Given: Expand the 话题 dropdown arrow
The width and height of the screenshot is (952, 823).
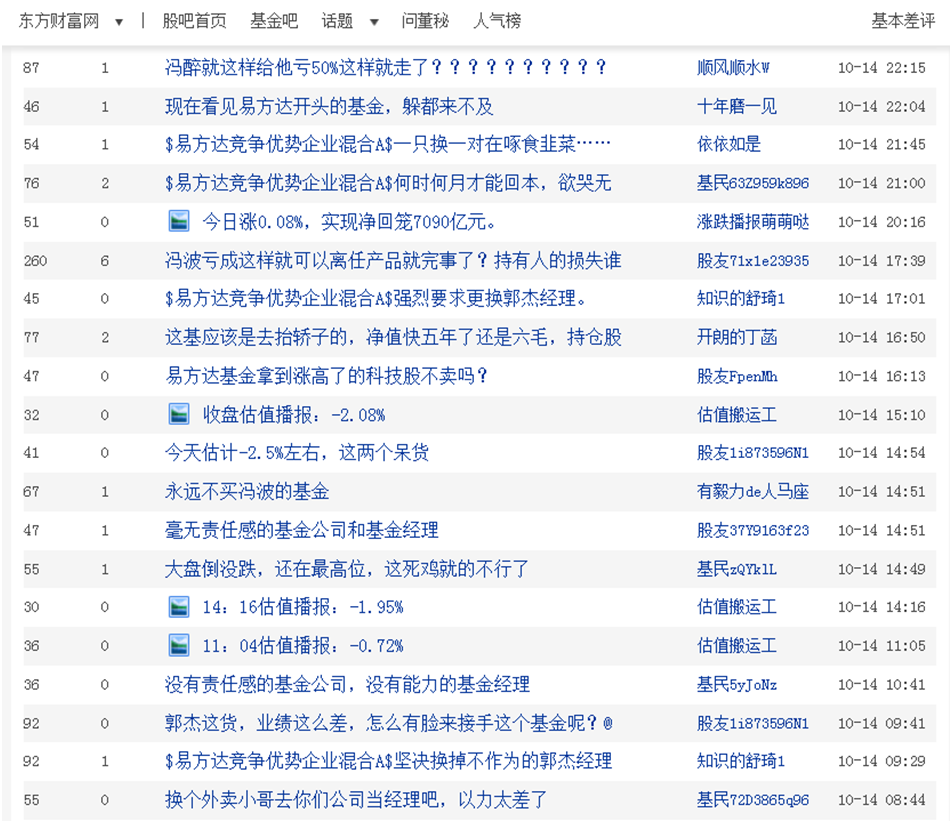Looking at the screenshot, I should tap(374, 22).
